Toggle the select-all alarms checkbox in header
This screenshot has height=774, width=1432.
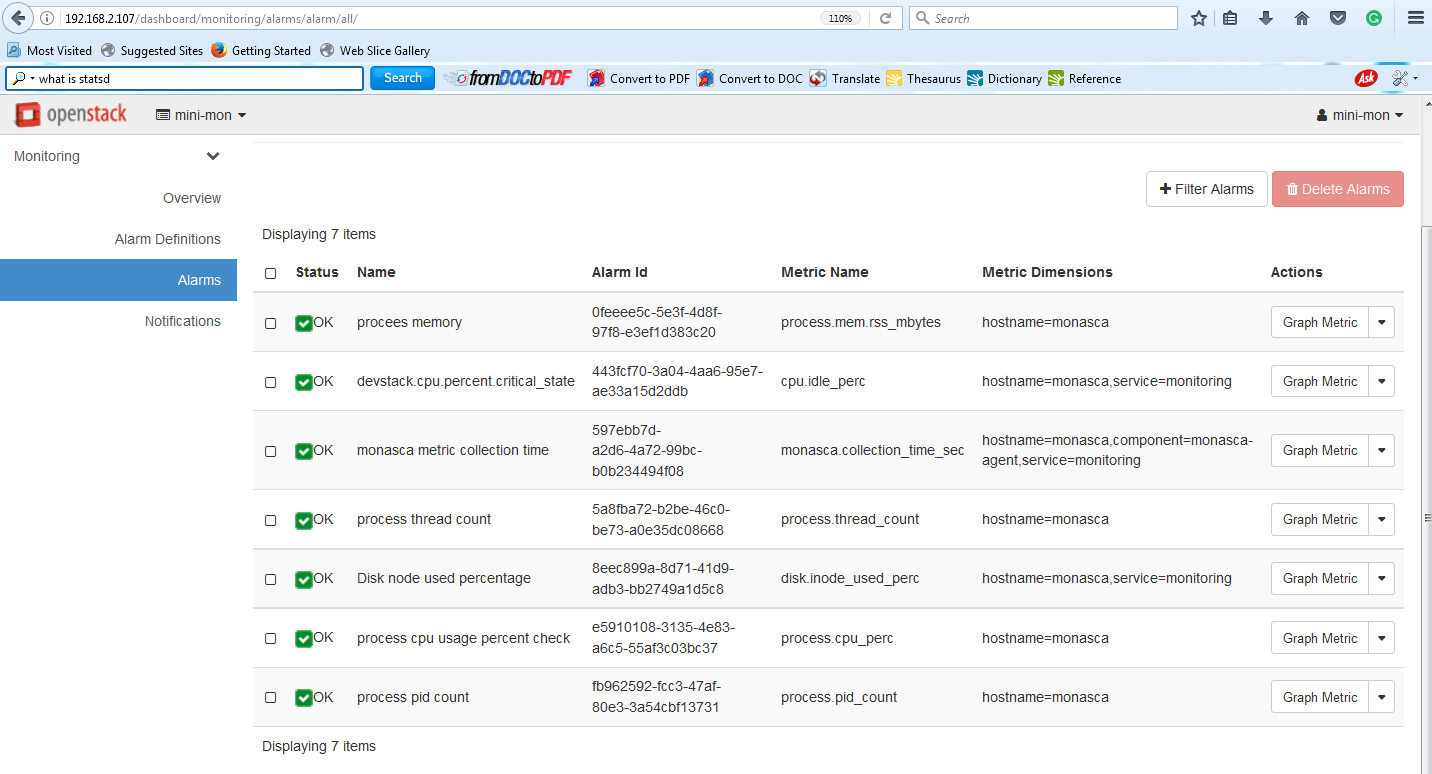click(271, 273)
